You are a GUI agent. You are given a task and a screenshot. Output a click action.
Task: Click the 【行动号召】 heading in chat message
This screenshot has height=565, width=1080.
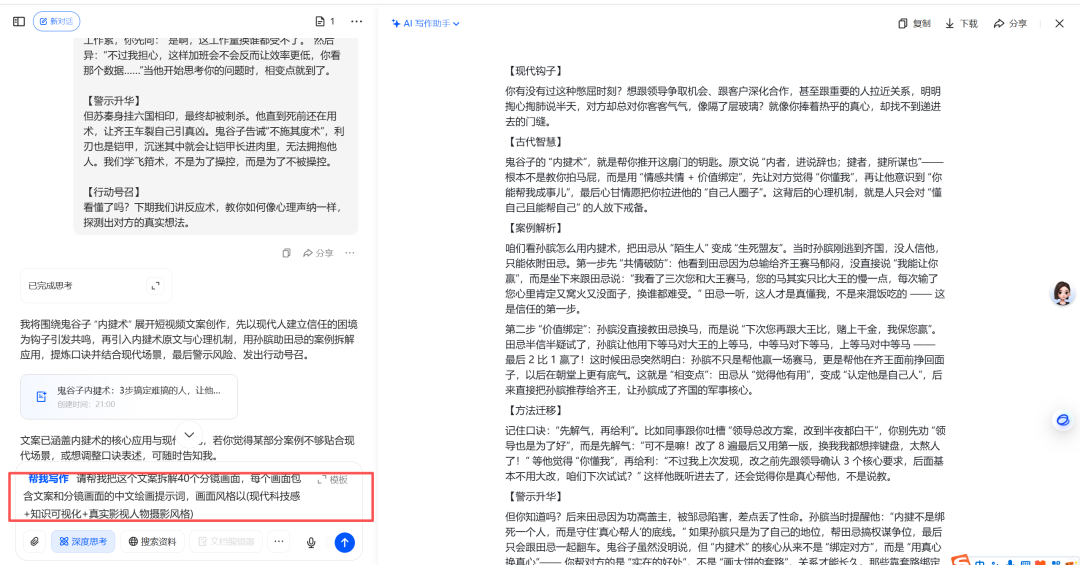point(113,192)
